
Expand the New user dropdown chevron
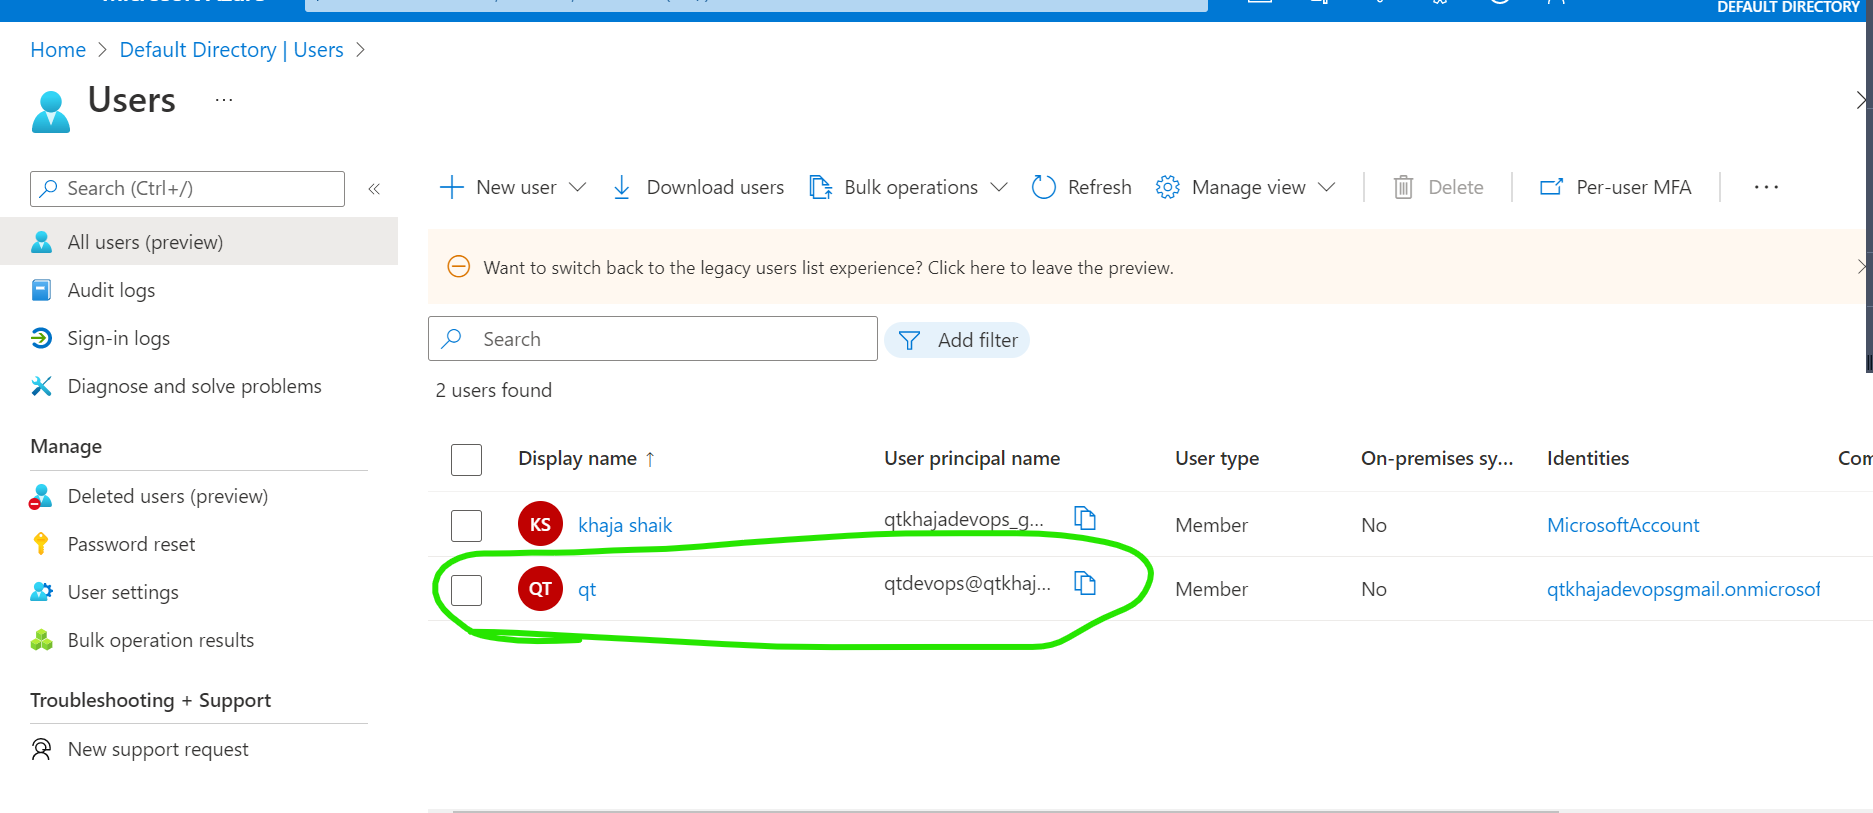pyautogui.click(x=577, y=187)
